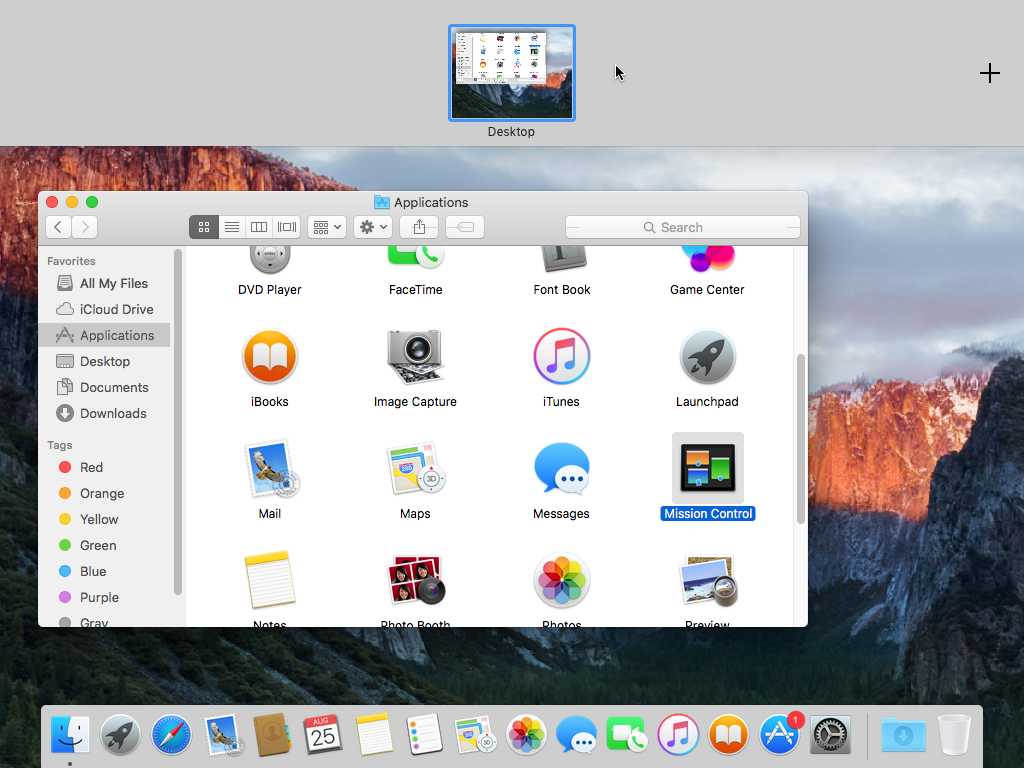Select the Preview app in Finder window

tap(708, 580)
